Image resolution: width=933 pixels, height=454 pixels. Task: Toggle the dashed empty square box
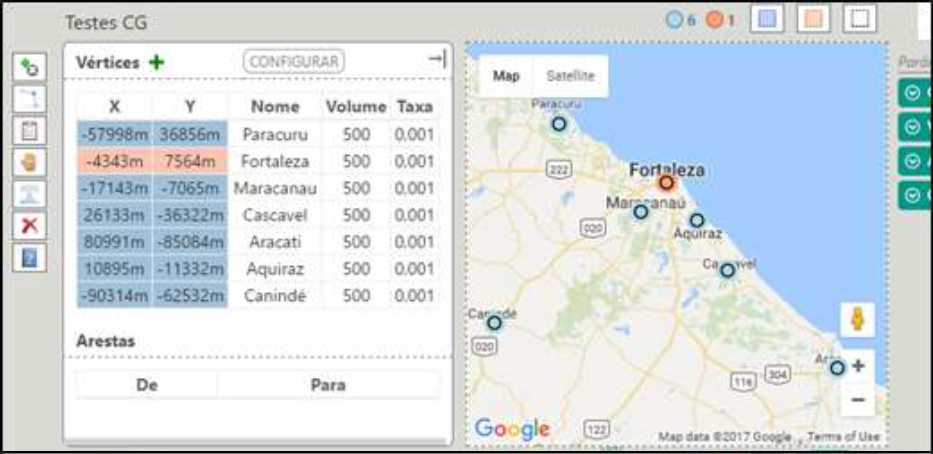coord(859,20)
